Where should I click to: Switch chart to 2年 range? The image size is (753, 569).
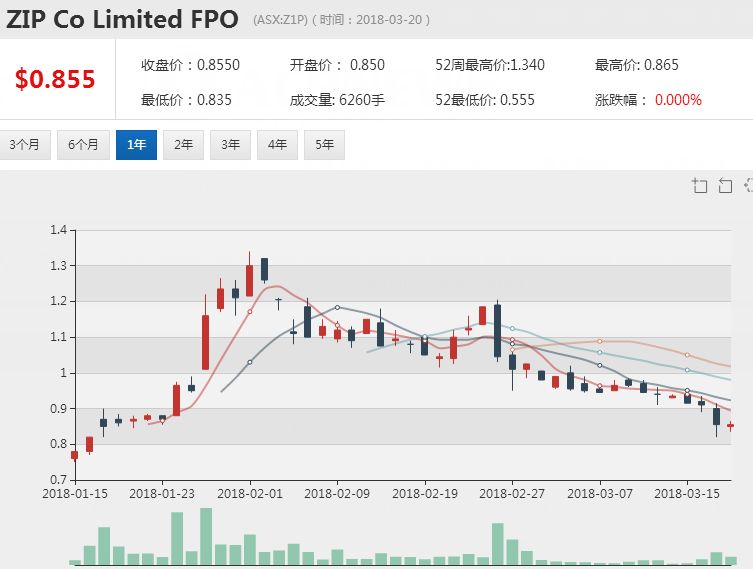183,145
